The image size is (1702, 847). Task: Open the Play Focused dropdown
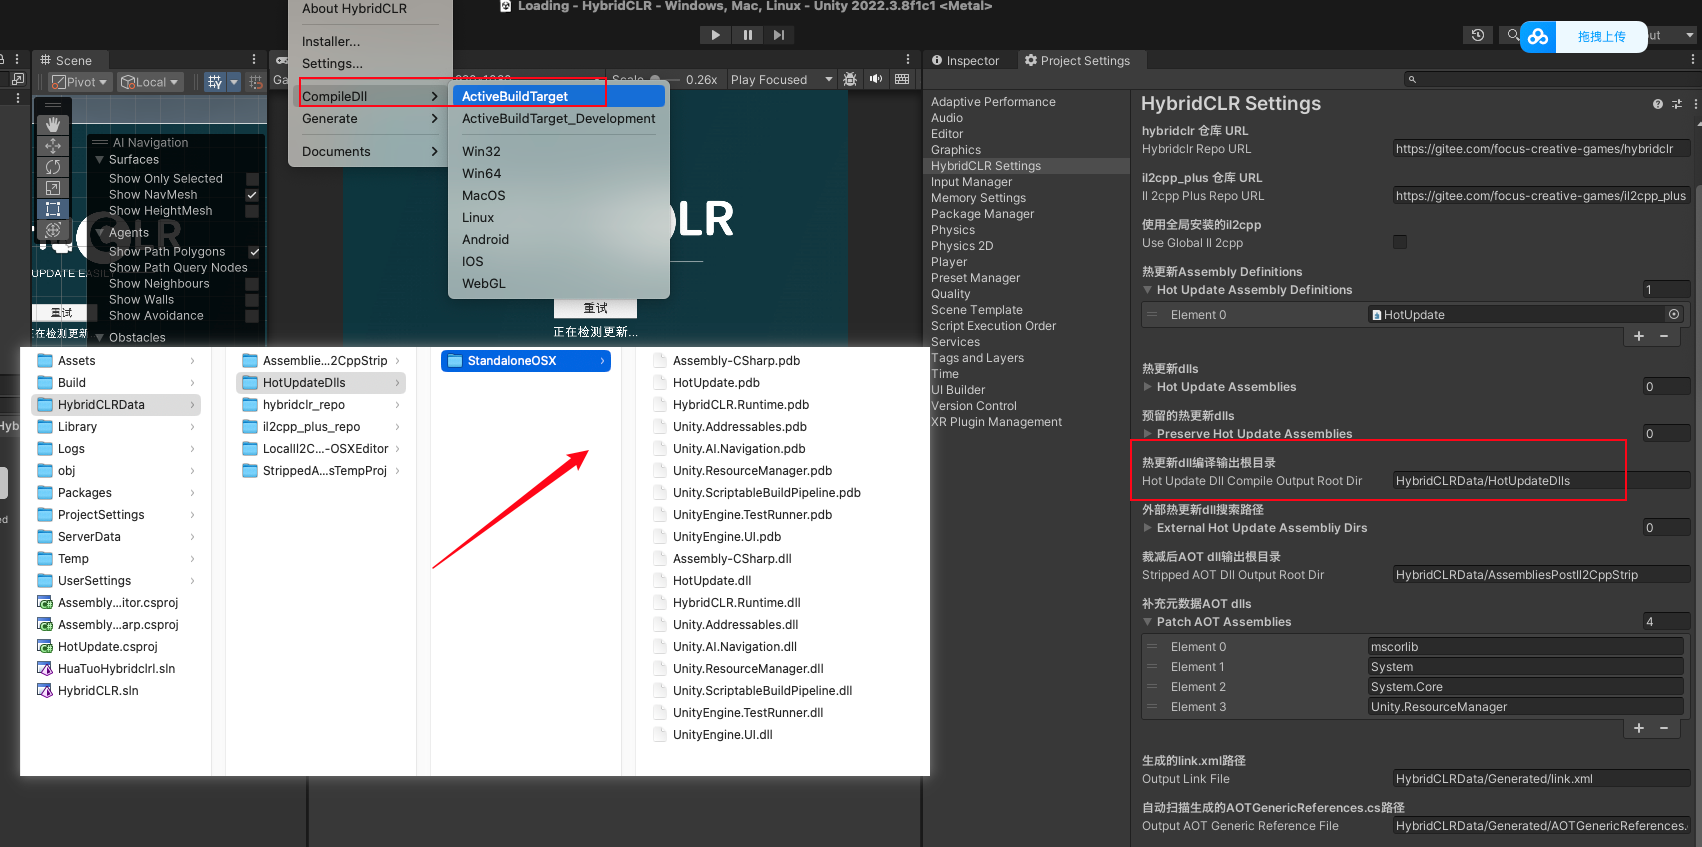pyautogui.click(x=781, y=79)
